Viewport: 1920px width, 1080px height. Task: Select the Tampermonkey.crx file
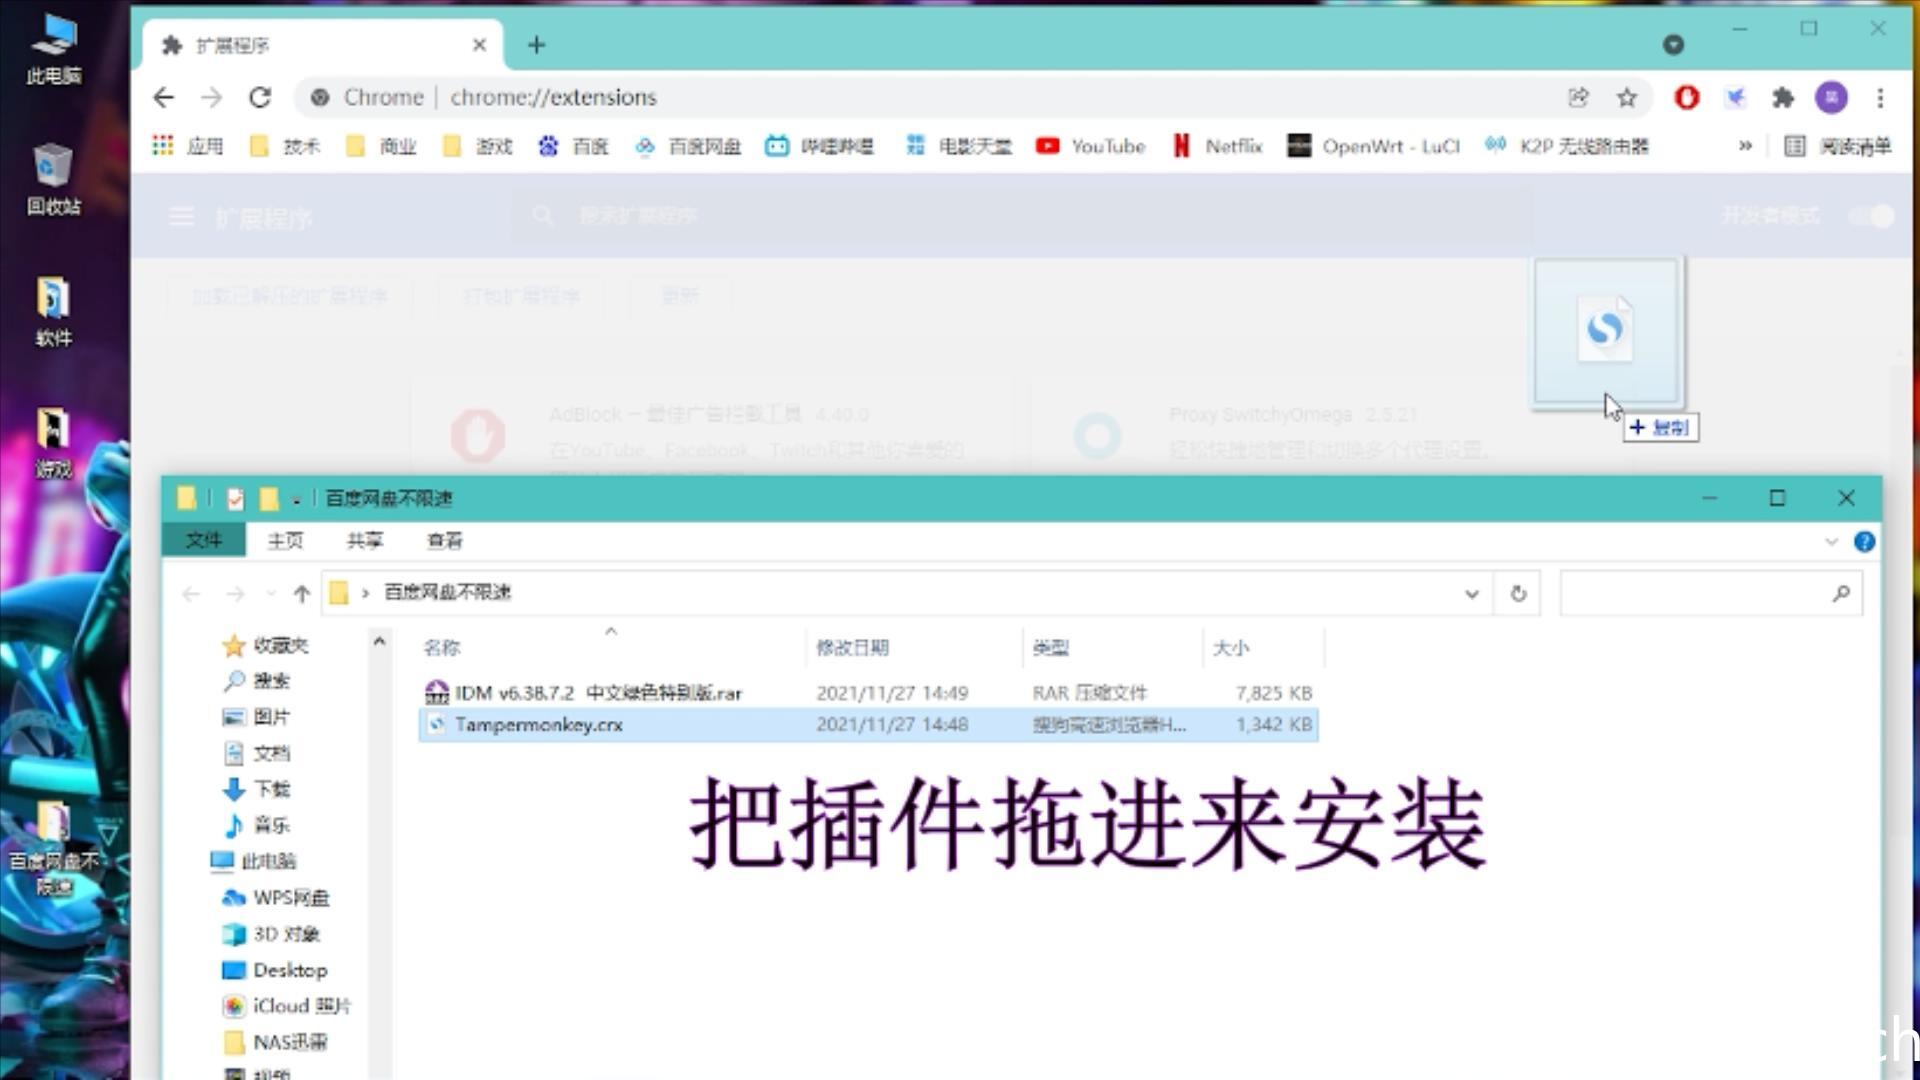(x=869, y=724)
